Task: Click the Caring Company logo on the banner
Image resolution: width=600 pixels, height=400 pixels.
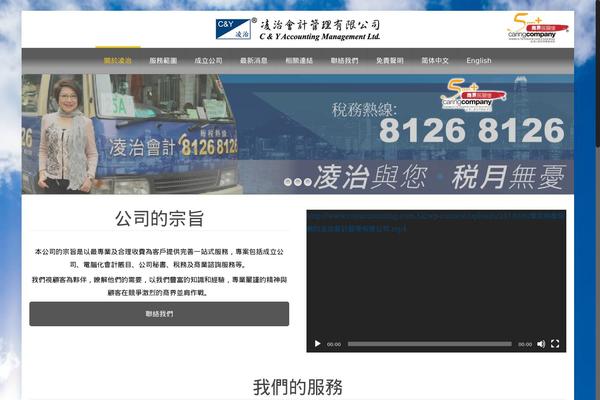Action: (x=473, y=96)
